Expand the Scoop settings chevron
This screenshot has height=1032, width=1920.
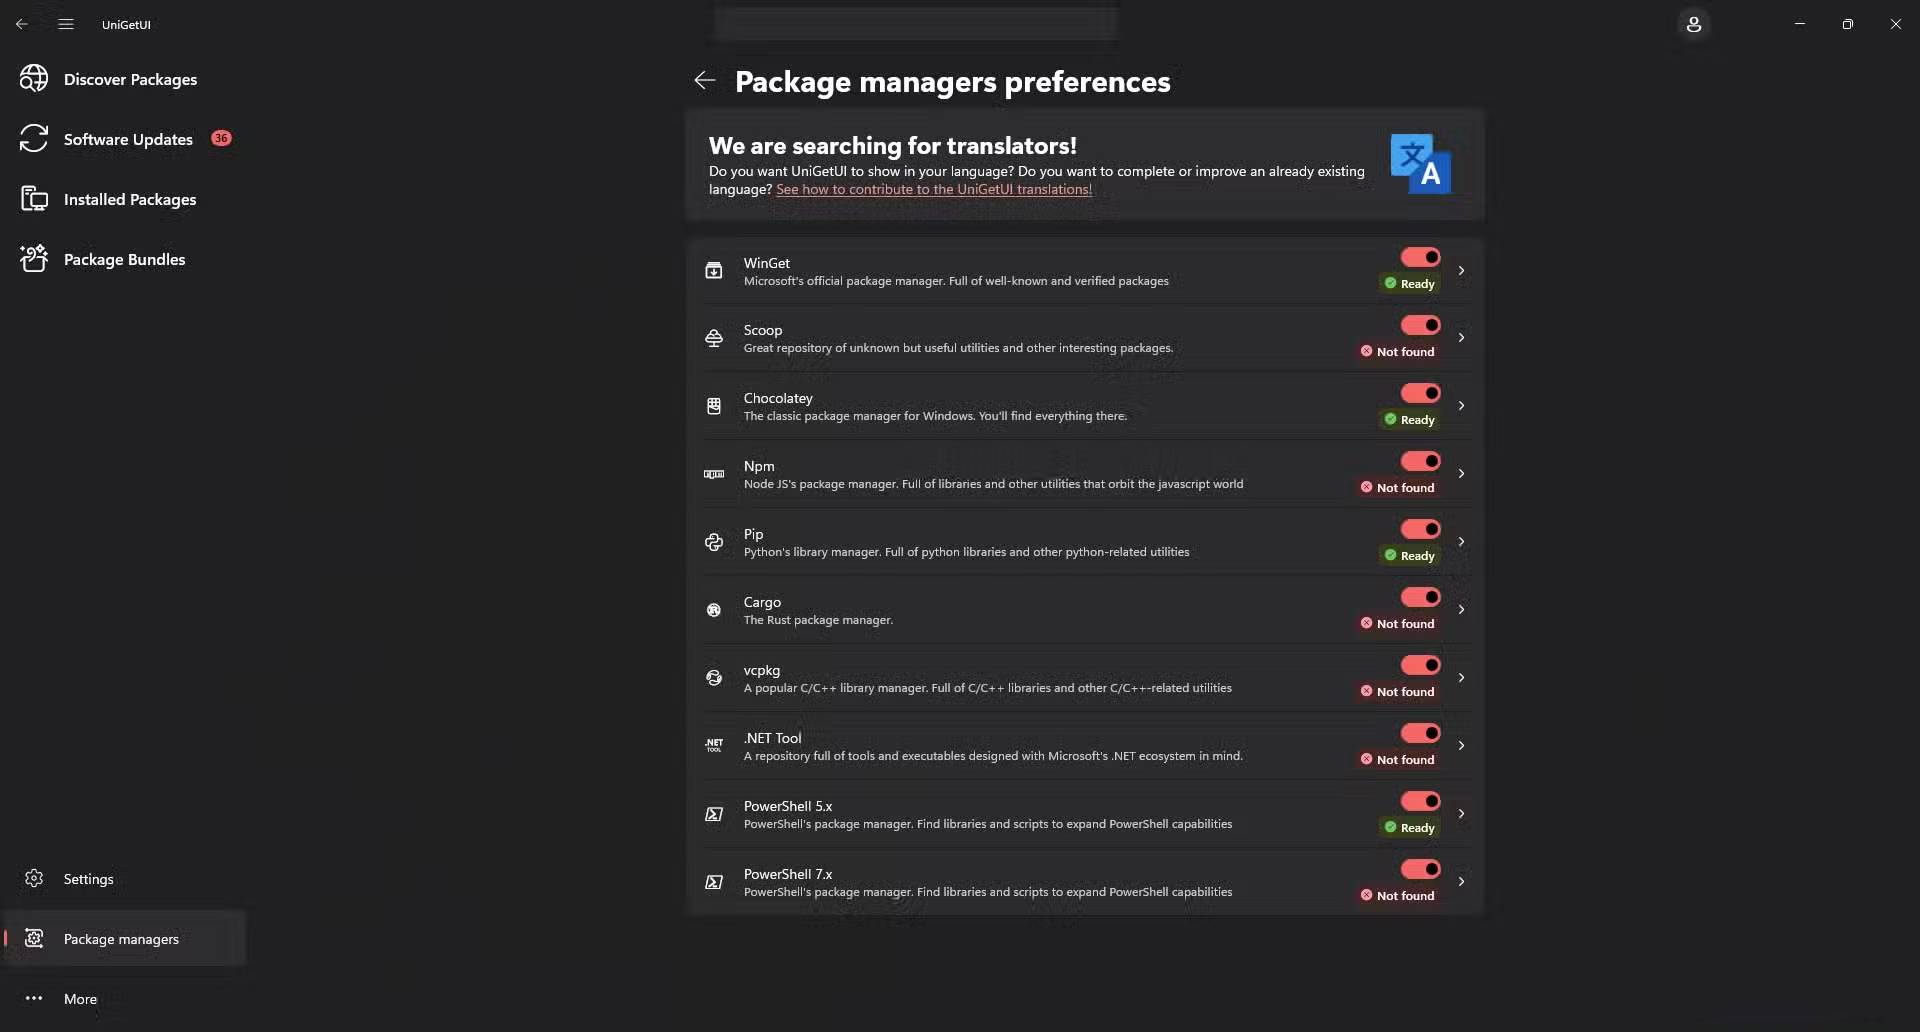pos(1461,338)
